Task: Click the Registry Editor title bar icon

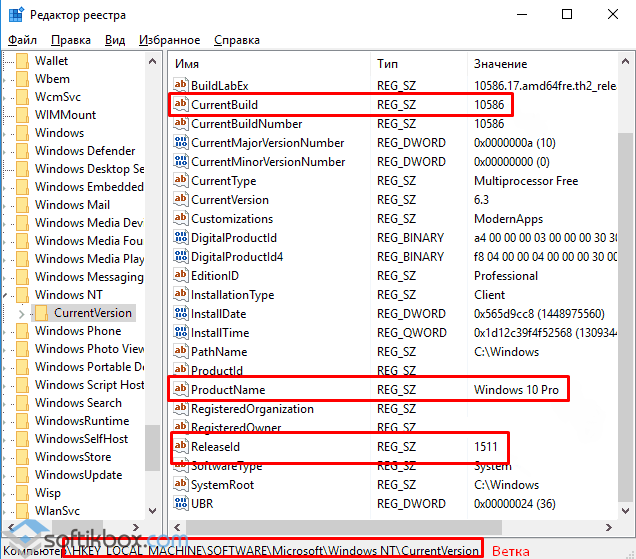Action: [x=14, y=15]
